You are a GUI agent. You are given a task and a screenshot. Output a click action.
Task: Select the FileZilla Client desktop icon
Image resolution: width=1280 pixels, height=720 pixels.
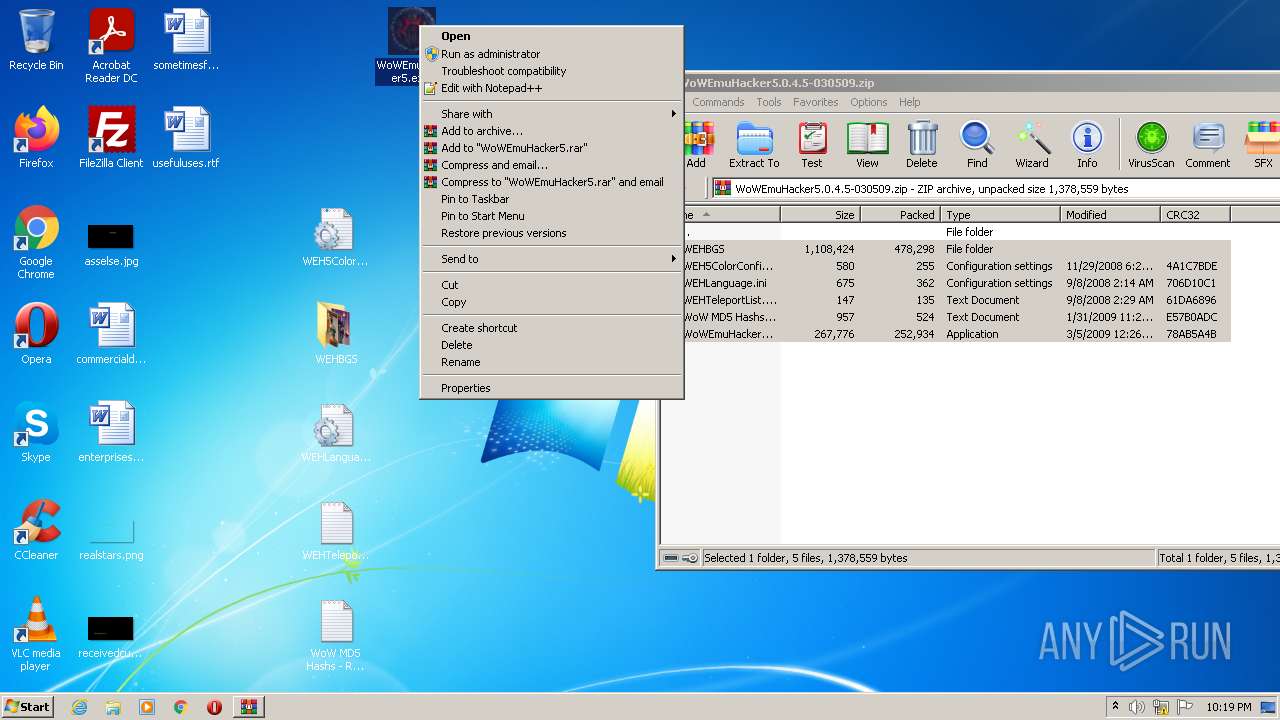111,138
